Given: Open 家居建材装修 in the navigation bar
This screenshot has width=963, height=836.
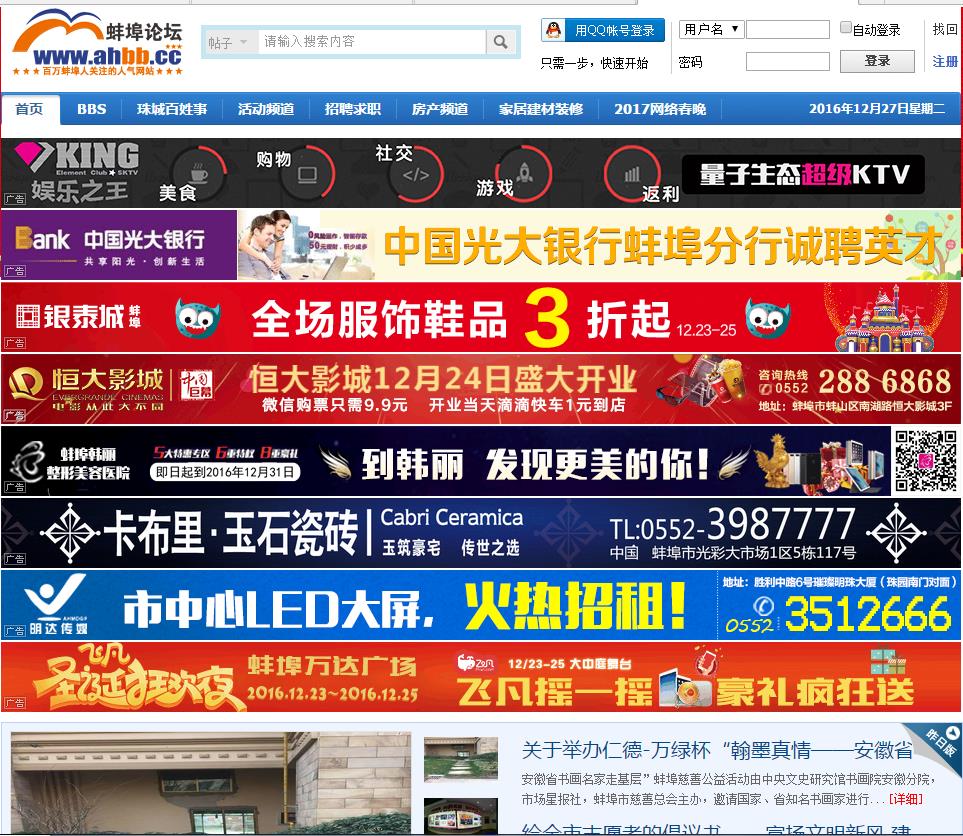Looking at the screenshot, I should pyautogui.click(x=541, y=109).
